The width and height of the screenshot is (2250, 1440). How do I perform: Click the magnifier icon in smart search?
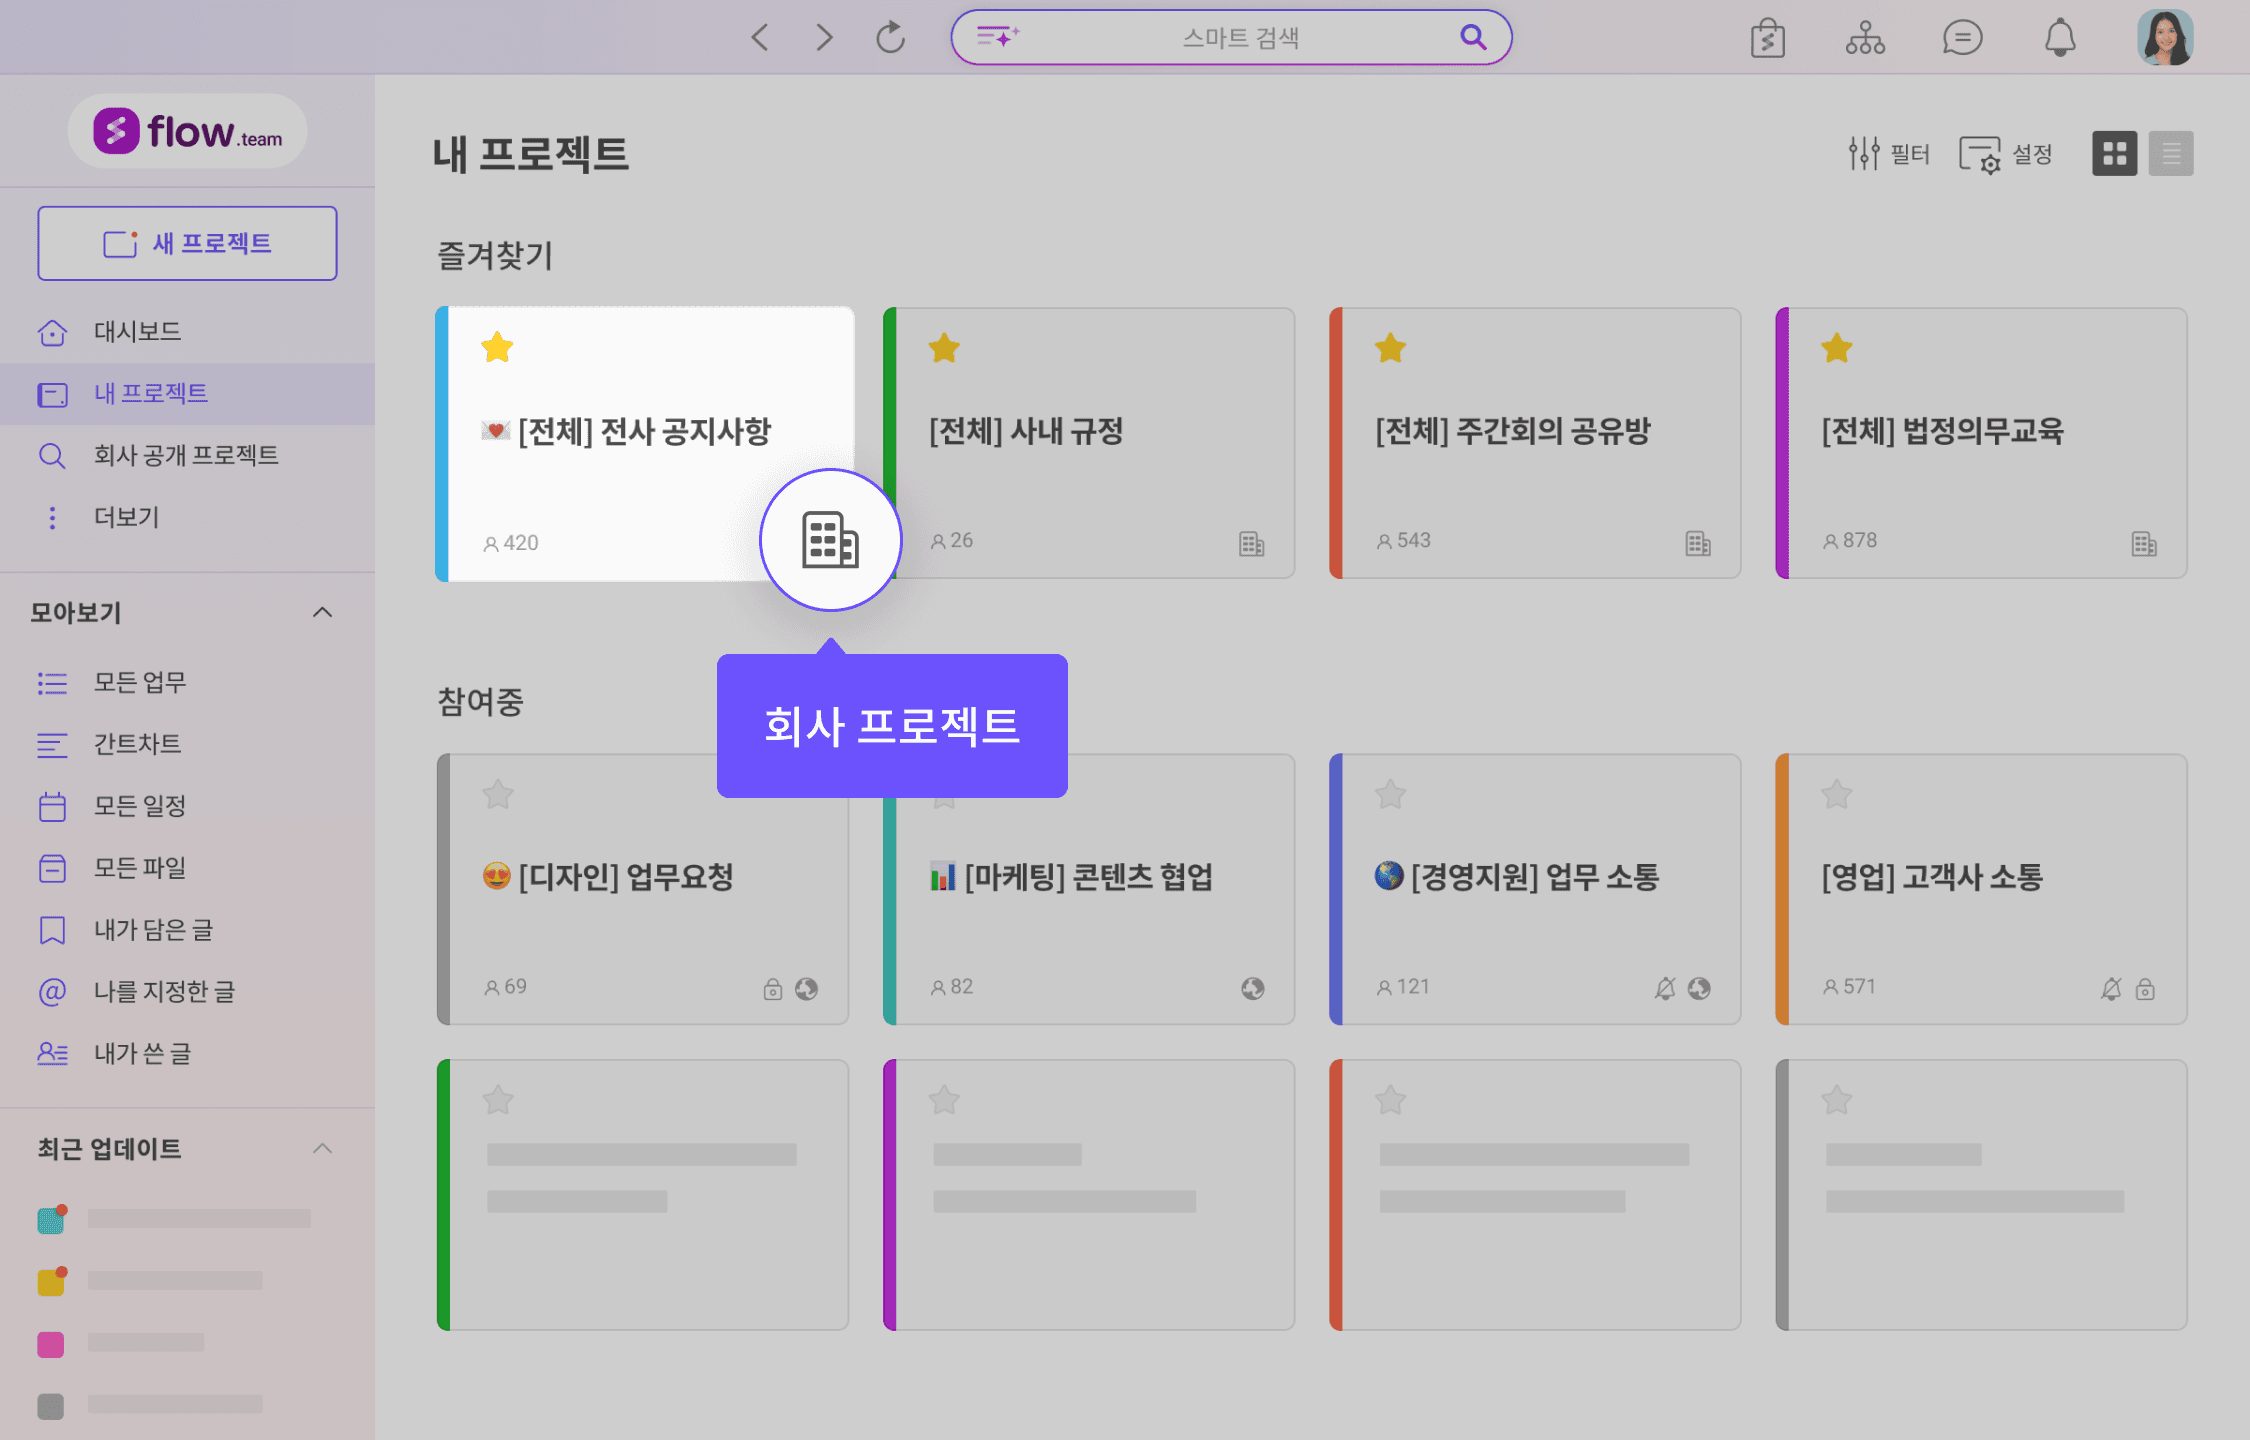point(1472,37)
